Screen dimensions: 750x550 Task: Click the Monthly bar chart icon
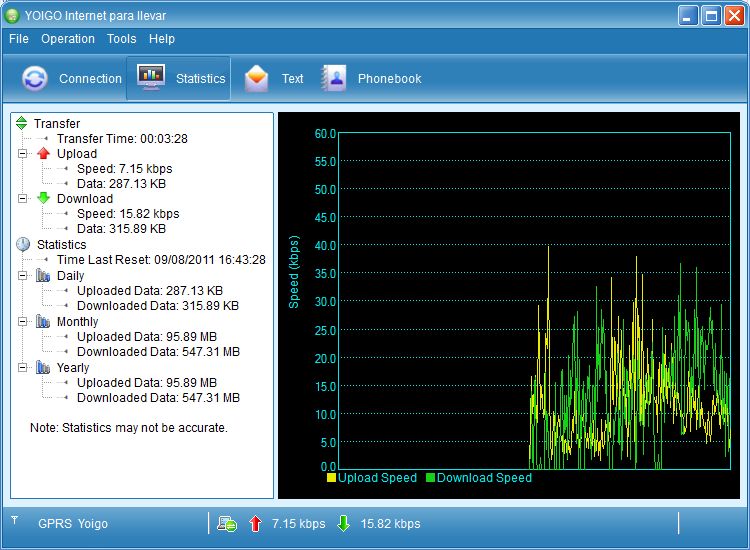43,321
